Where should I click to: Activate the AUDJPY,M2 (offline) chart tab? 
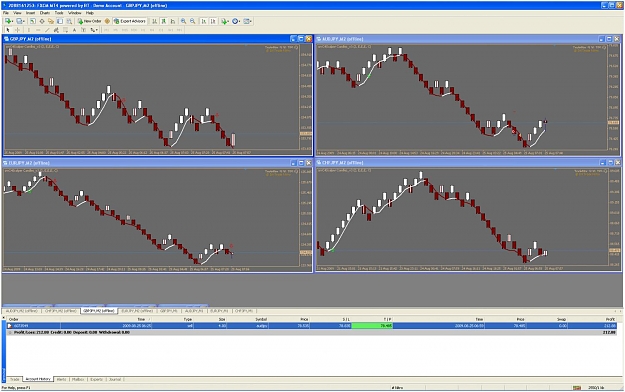click(x=21, y=311)
